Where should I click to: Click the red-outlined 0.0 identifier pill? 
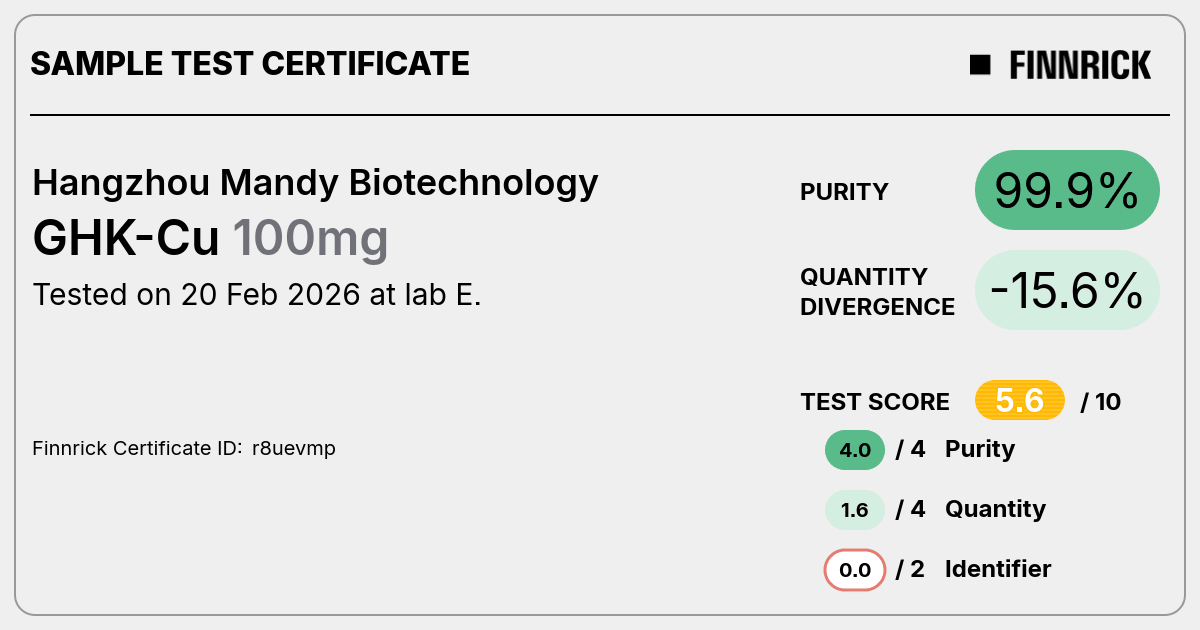tap(855, 570)
